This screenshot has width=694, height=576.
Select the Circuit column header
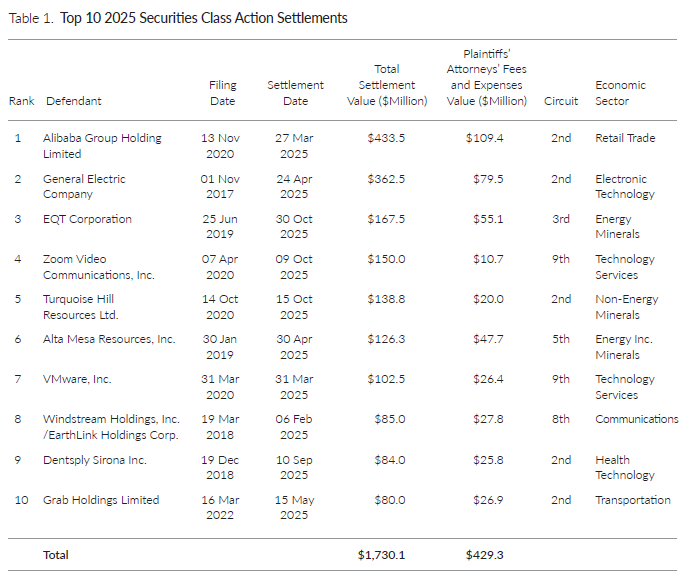coord(560,101)
